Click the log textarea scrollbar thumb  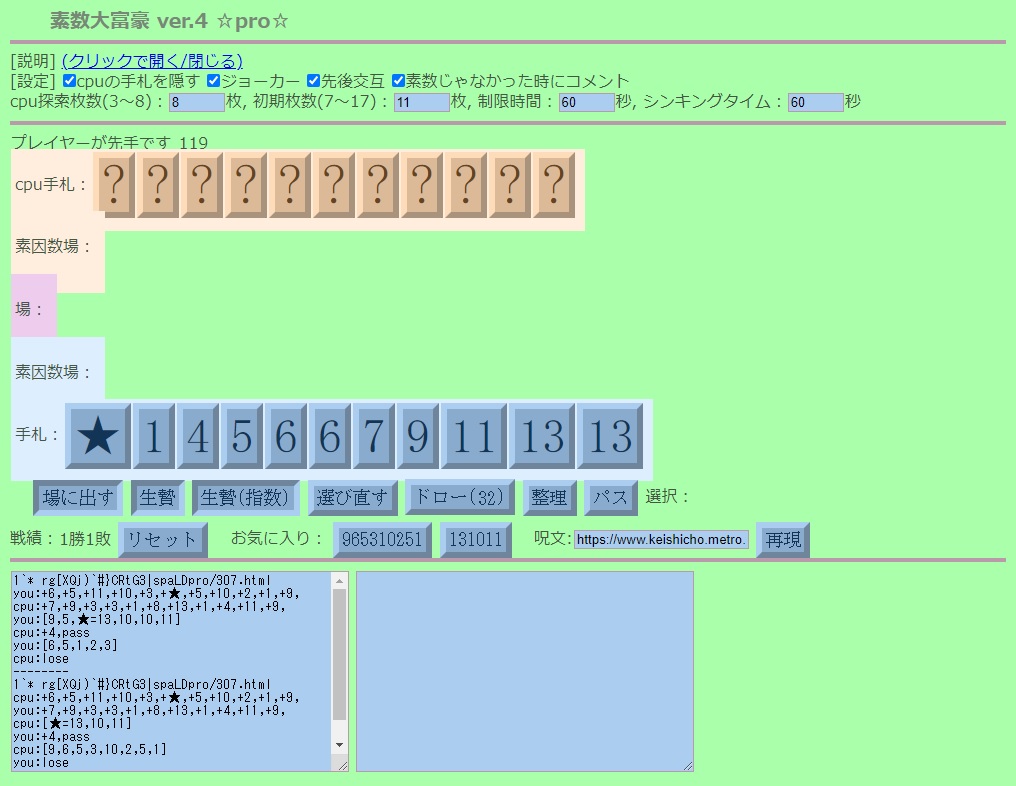point(340,654)
